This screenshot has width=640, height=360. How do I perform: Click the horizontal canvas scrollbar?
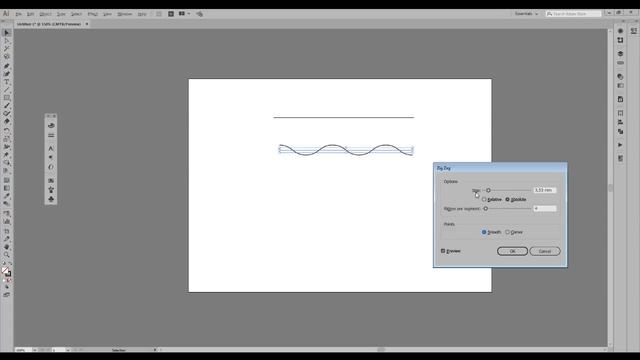pos(382,350)
